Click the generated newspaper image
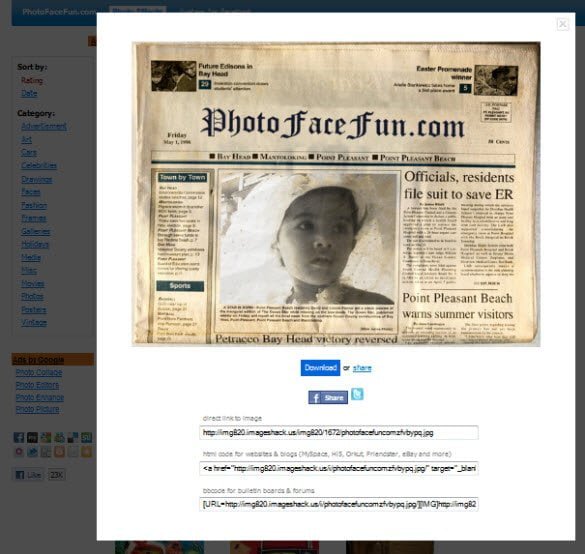 point(336,194)
